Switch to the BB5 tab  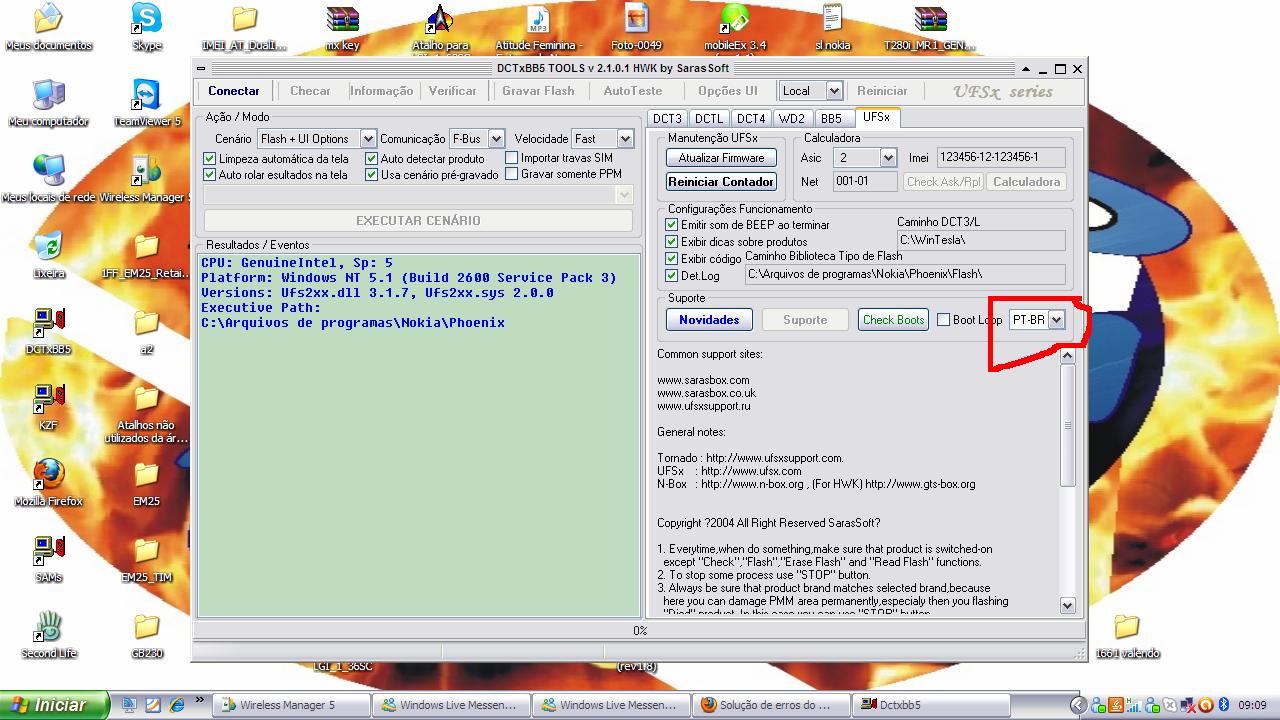pyautogui.click(x=832, y=118)
